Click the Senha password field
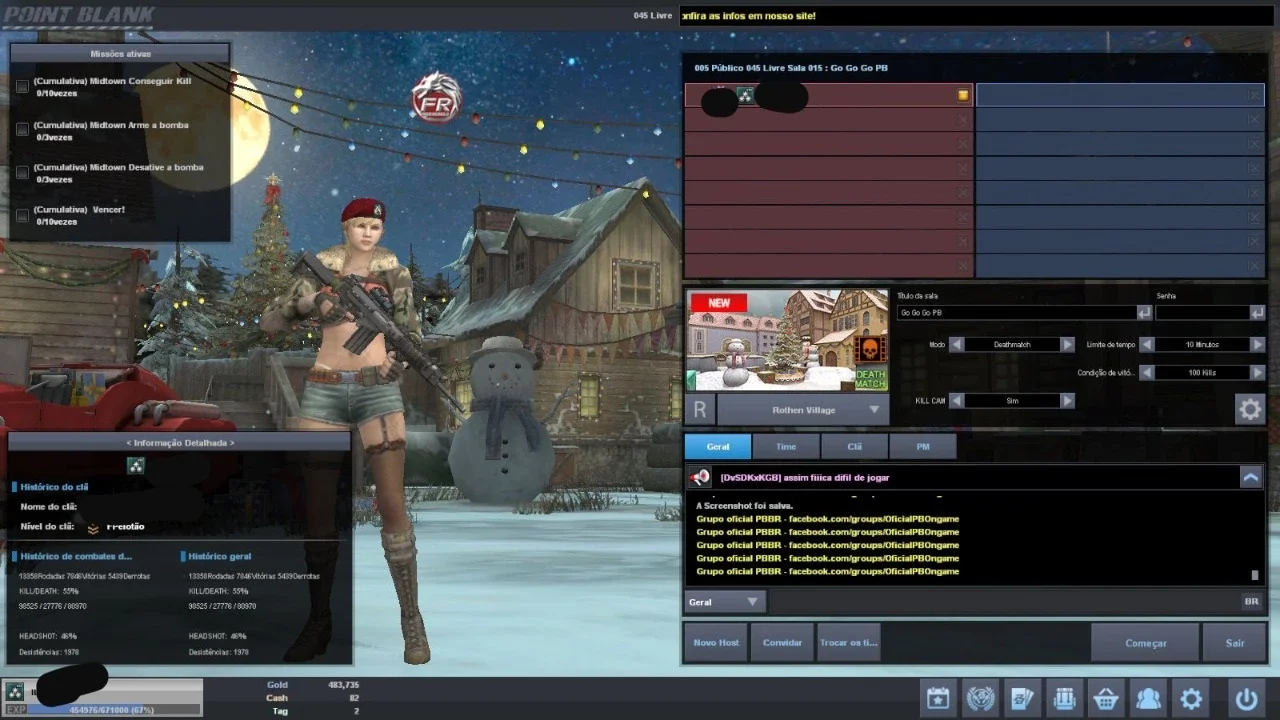Image resolution: width=1280 pixels, height=720 pixels. tap(1202, 313)
